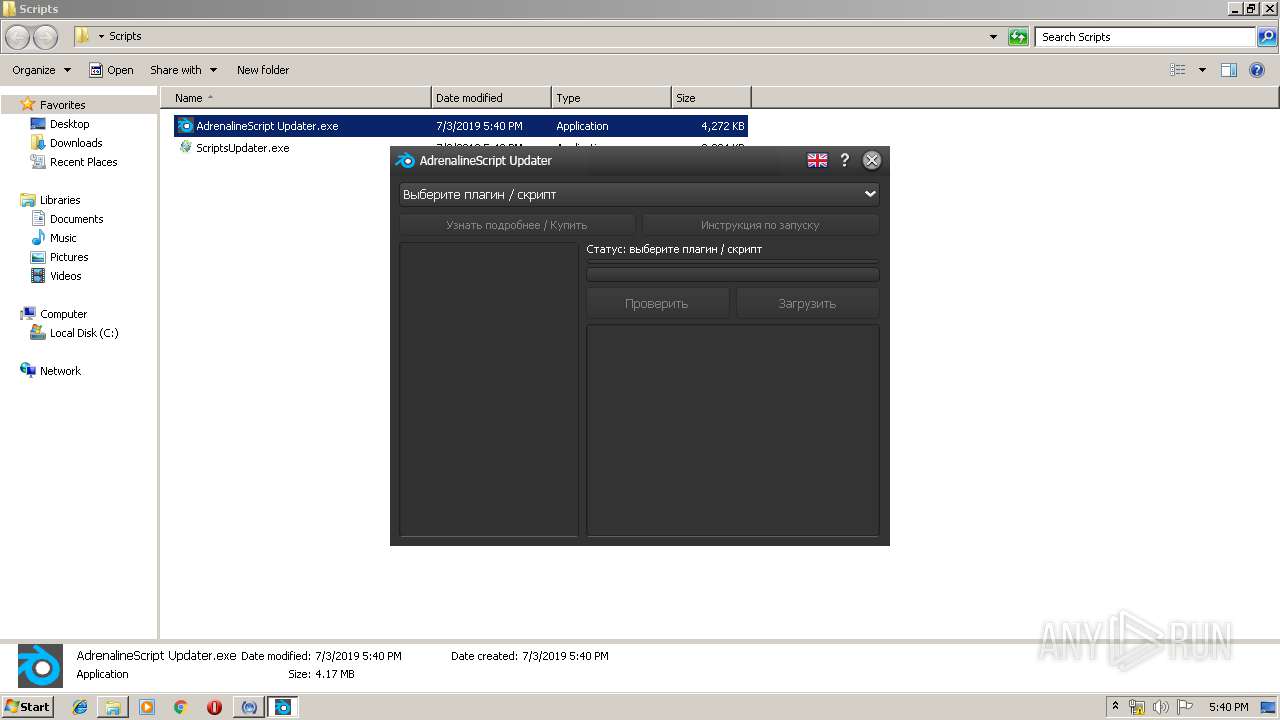Show hidden system tray icons

(x=1115, y=707)
